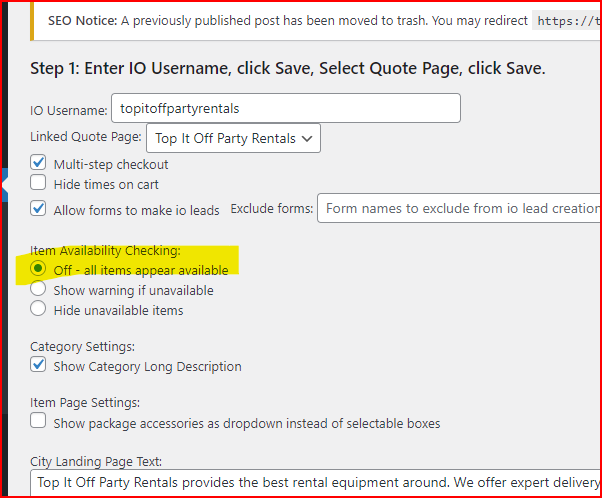Select Off - all items appear available

(x=38, y=270)
